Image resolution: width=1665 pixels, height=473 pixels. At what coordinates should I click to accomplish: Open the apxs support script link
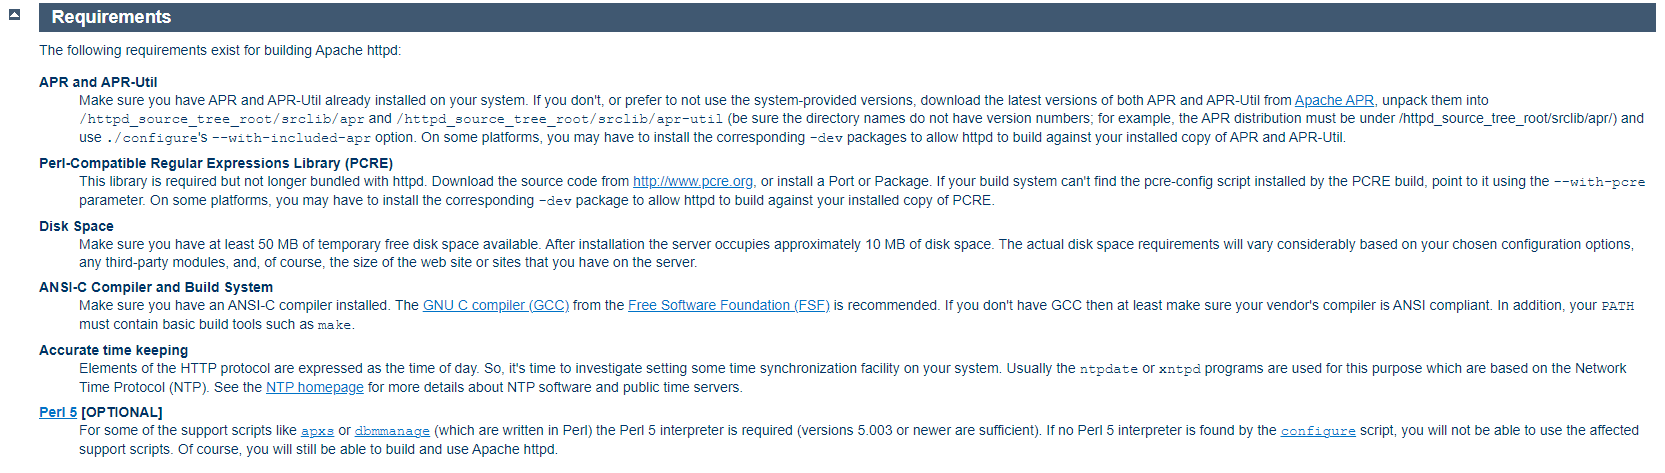[x=317, y=431]
